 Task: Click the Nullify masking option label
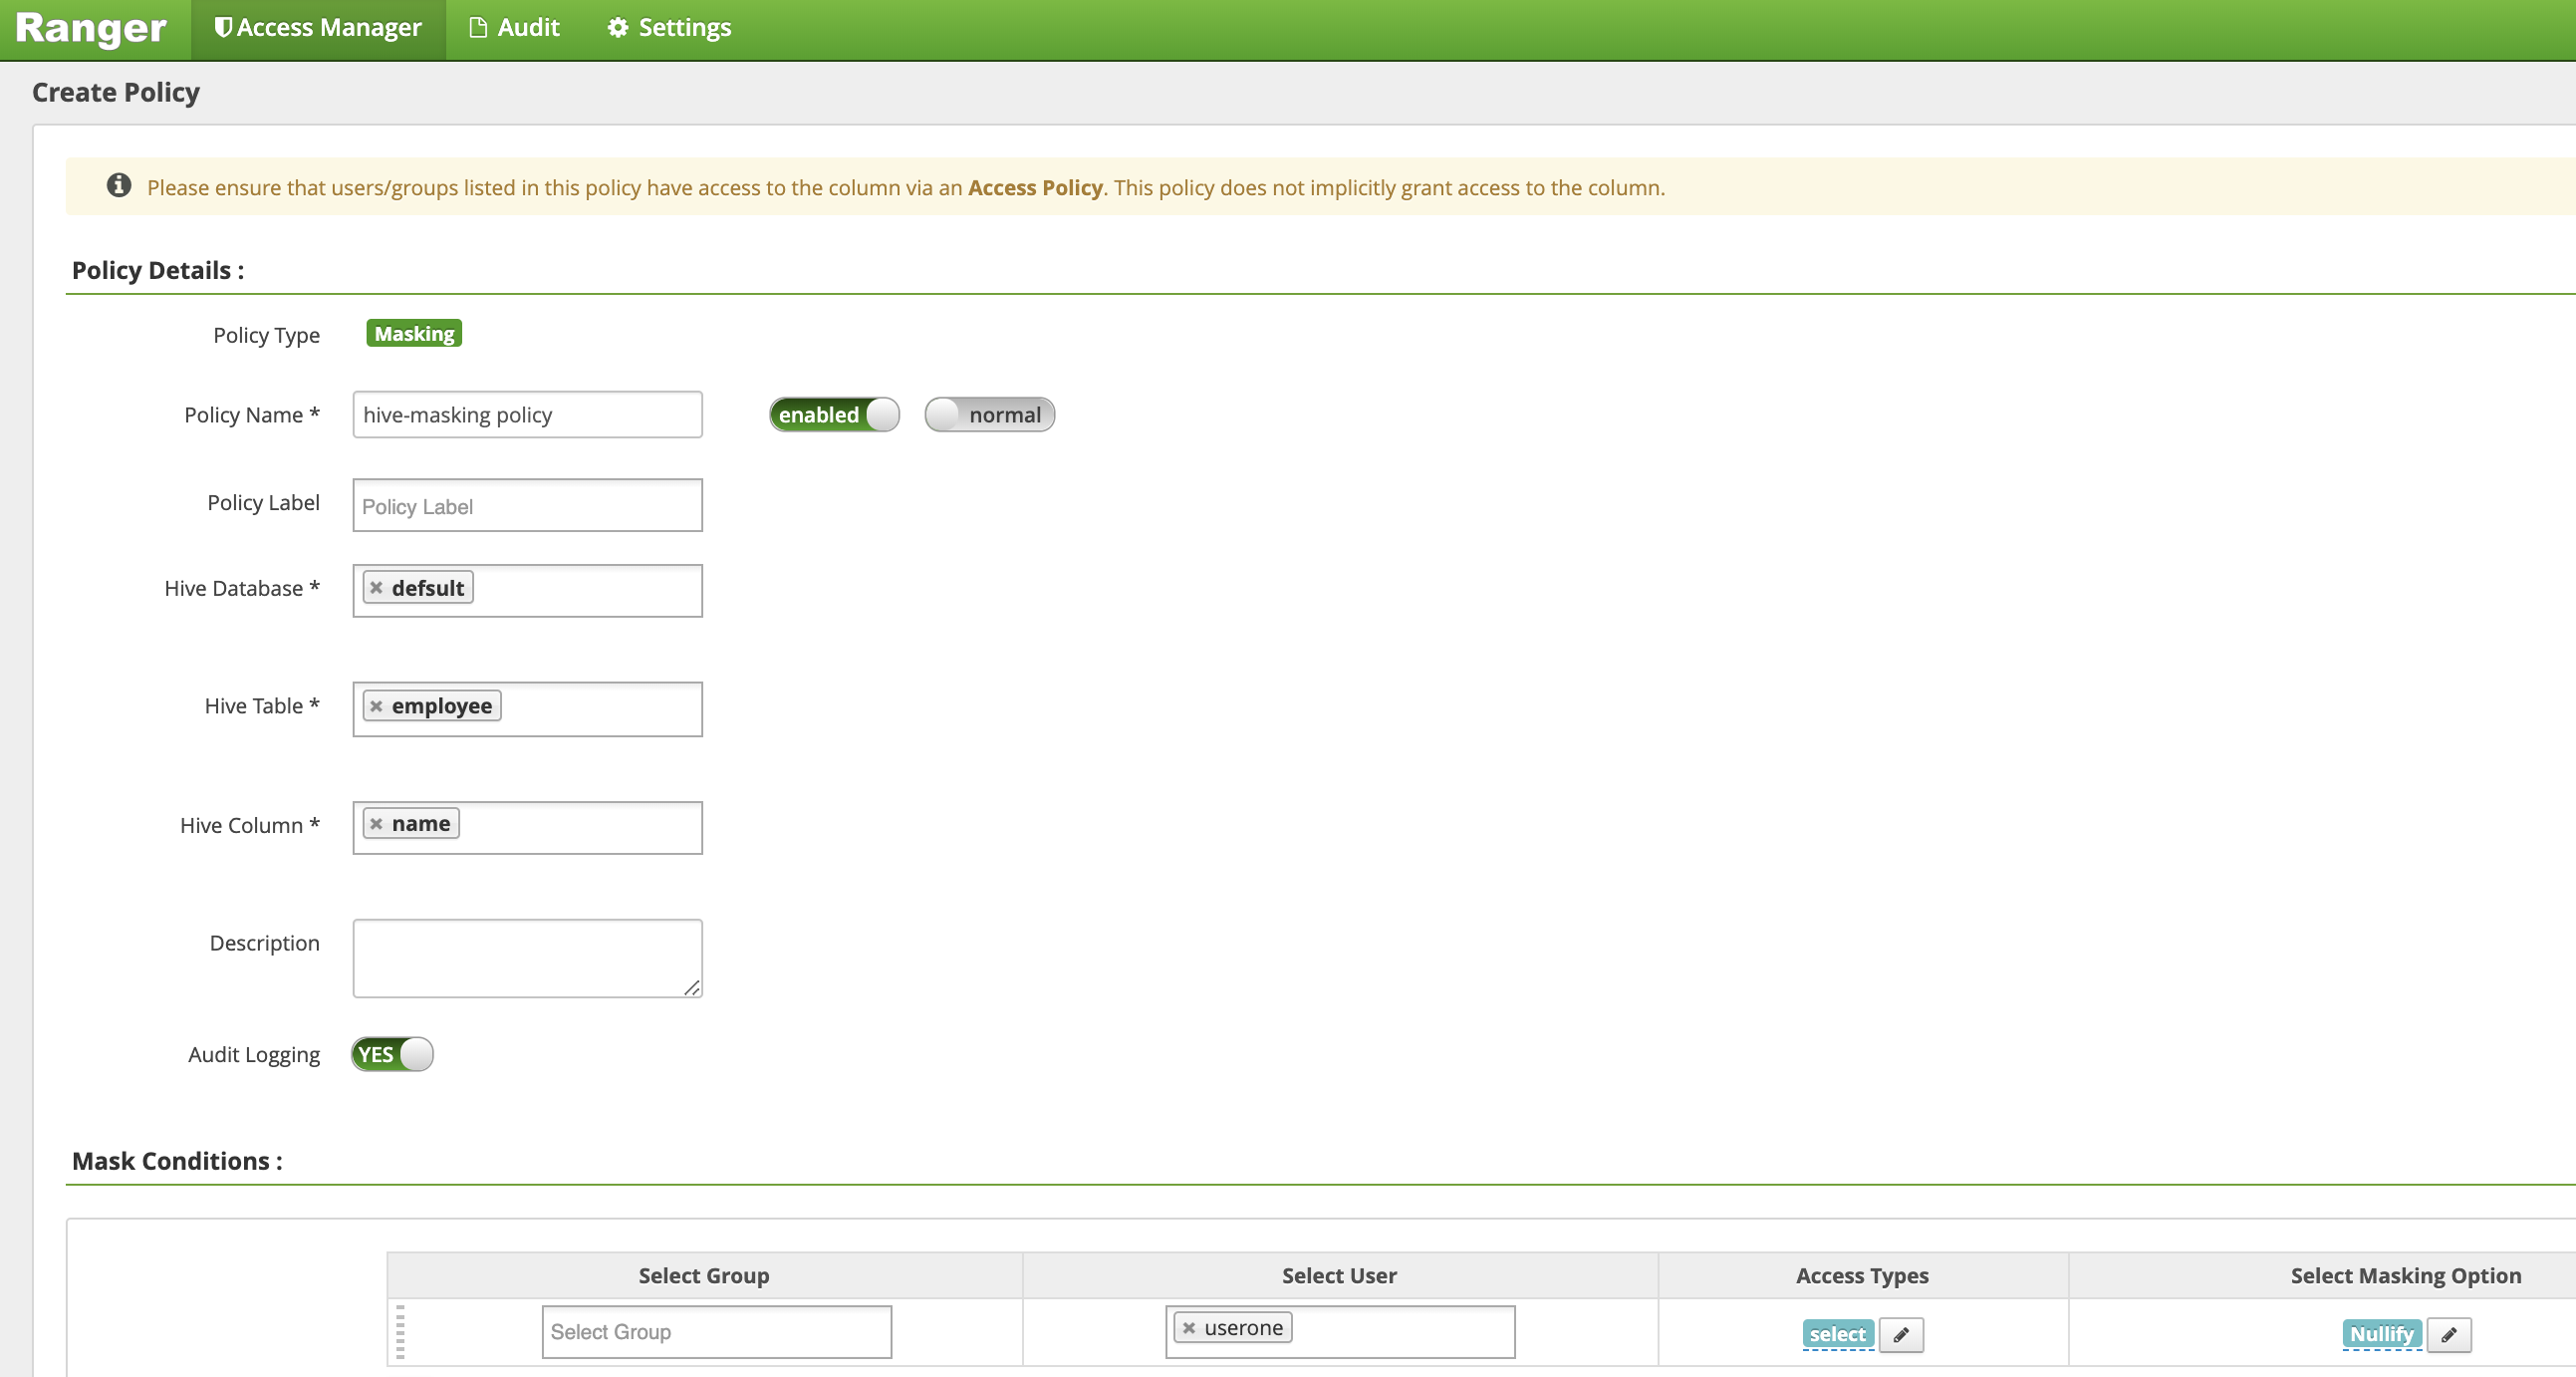[x=2380, y=1334]
